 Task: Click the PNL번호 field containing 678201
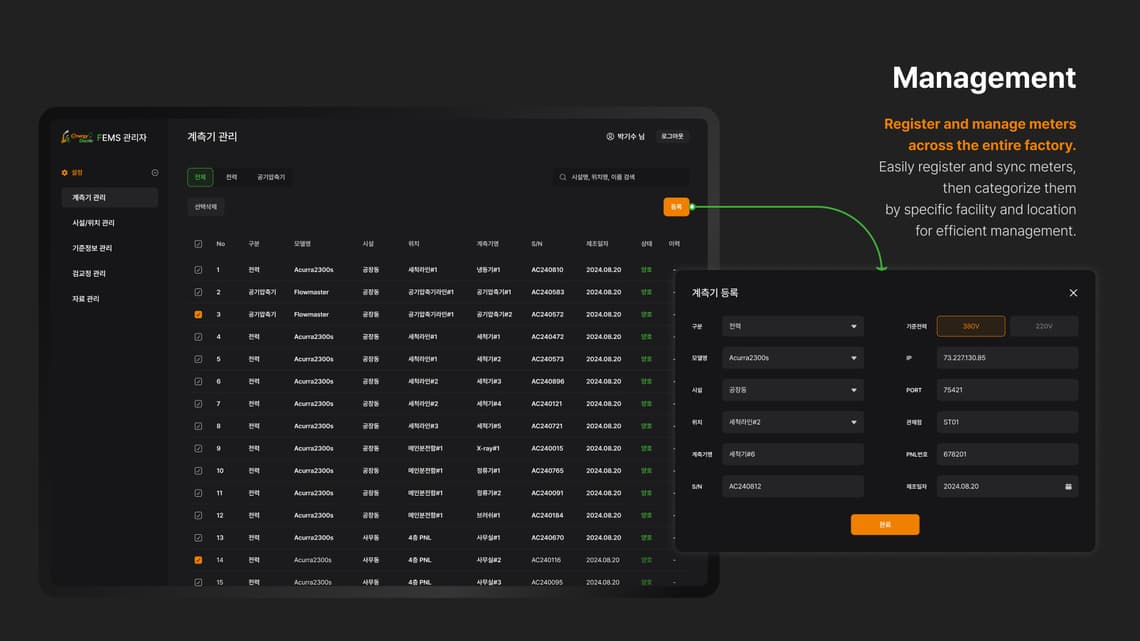[x=1007, y=454]
